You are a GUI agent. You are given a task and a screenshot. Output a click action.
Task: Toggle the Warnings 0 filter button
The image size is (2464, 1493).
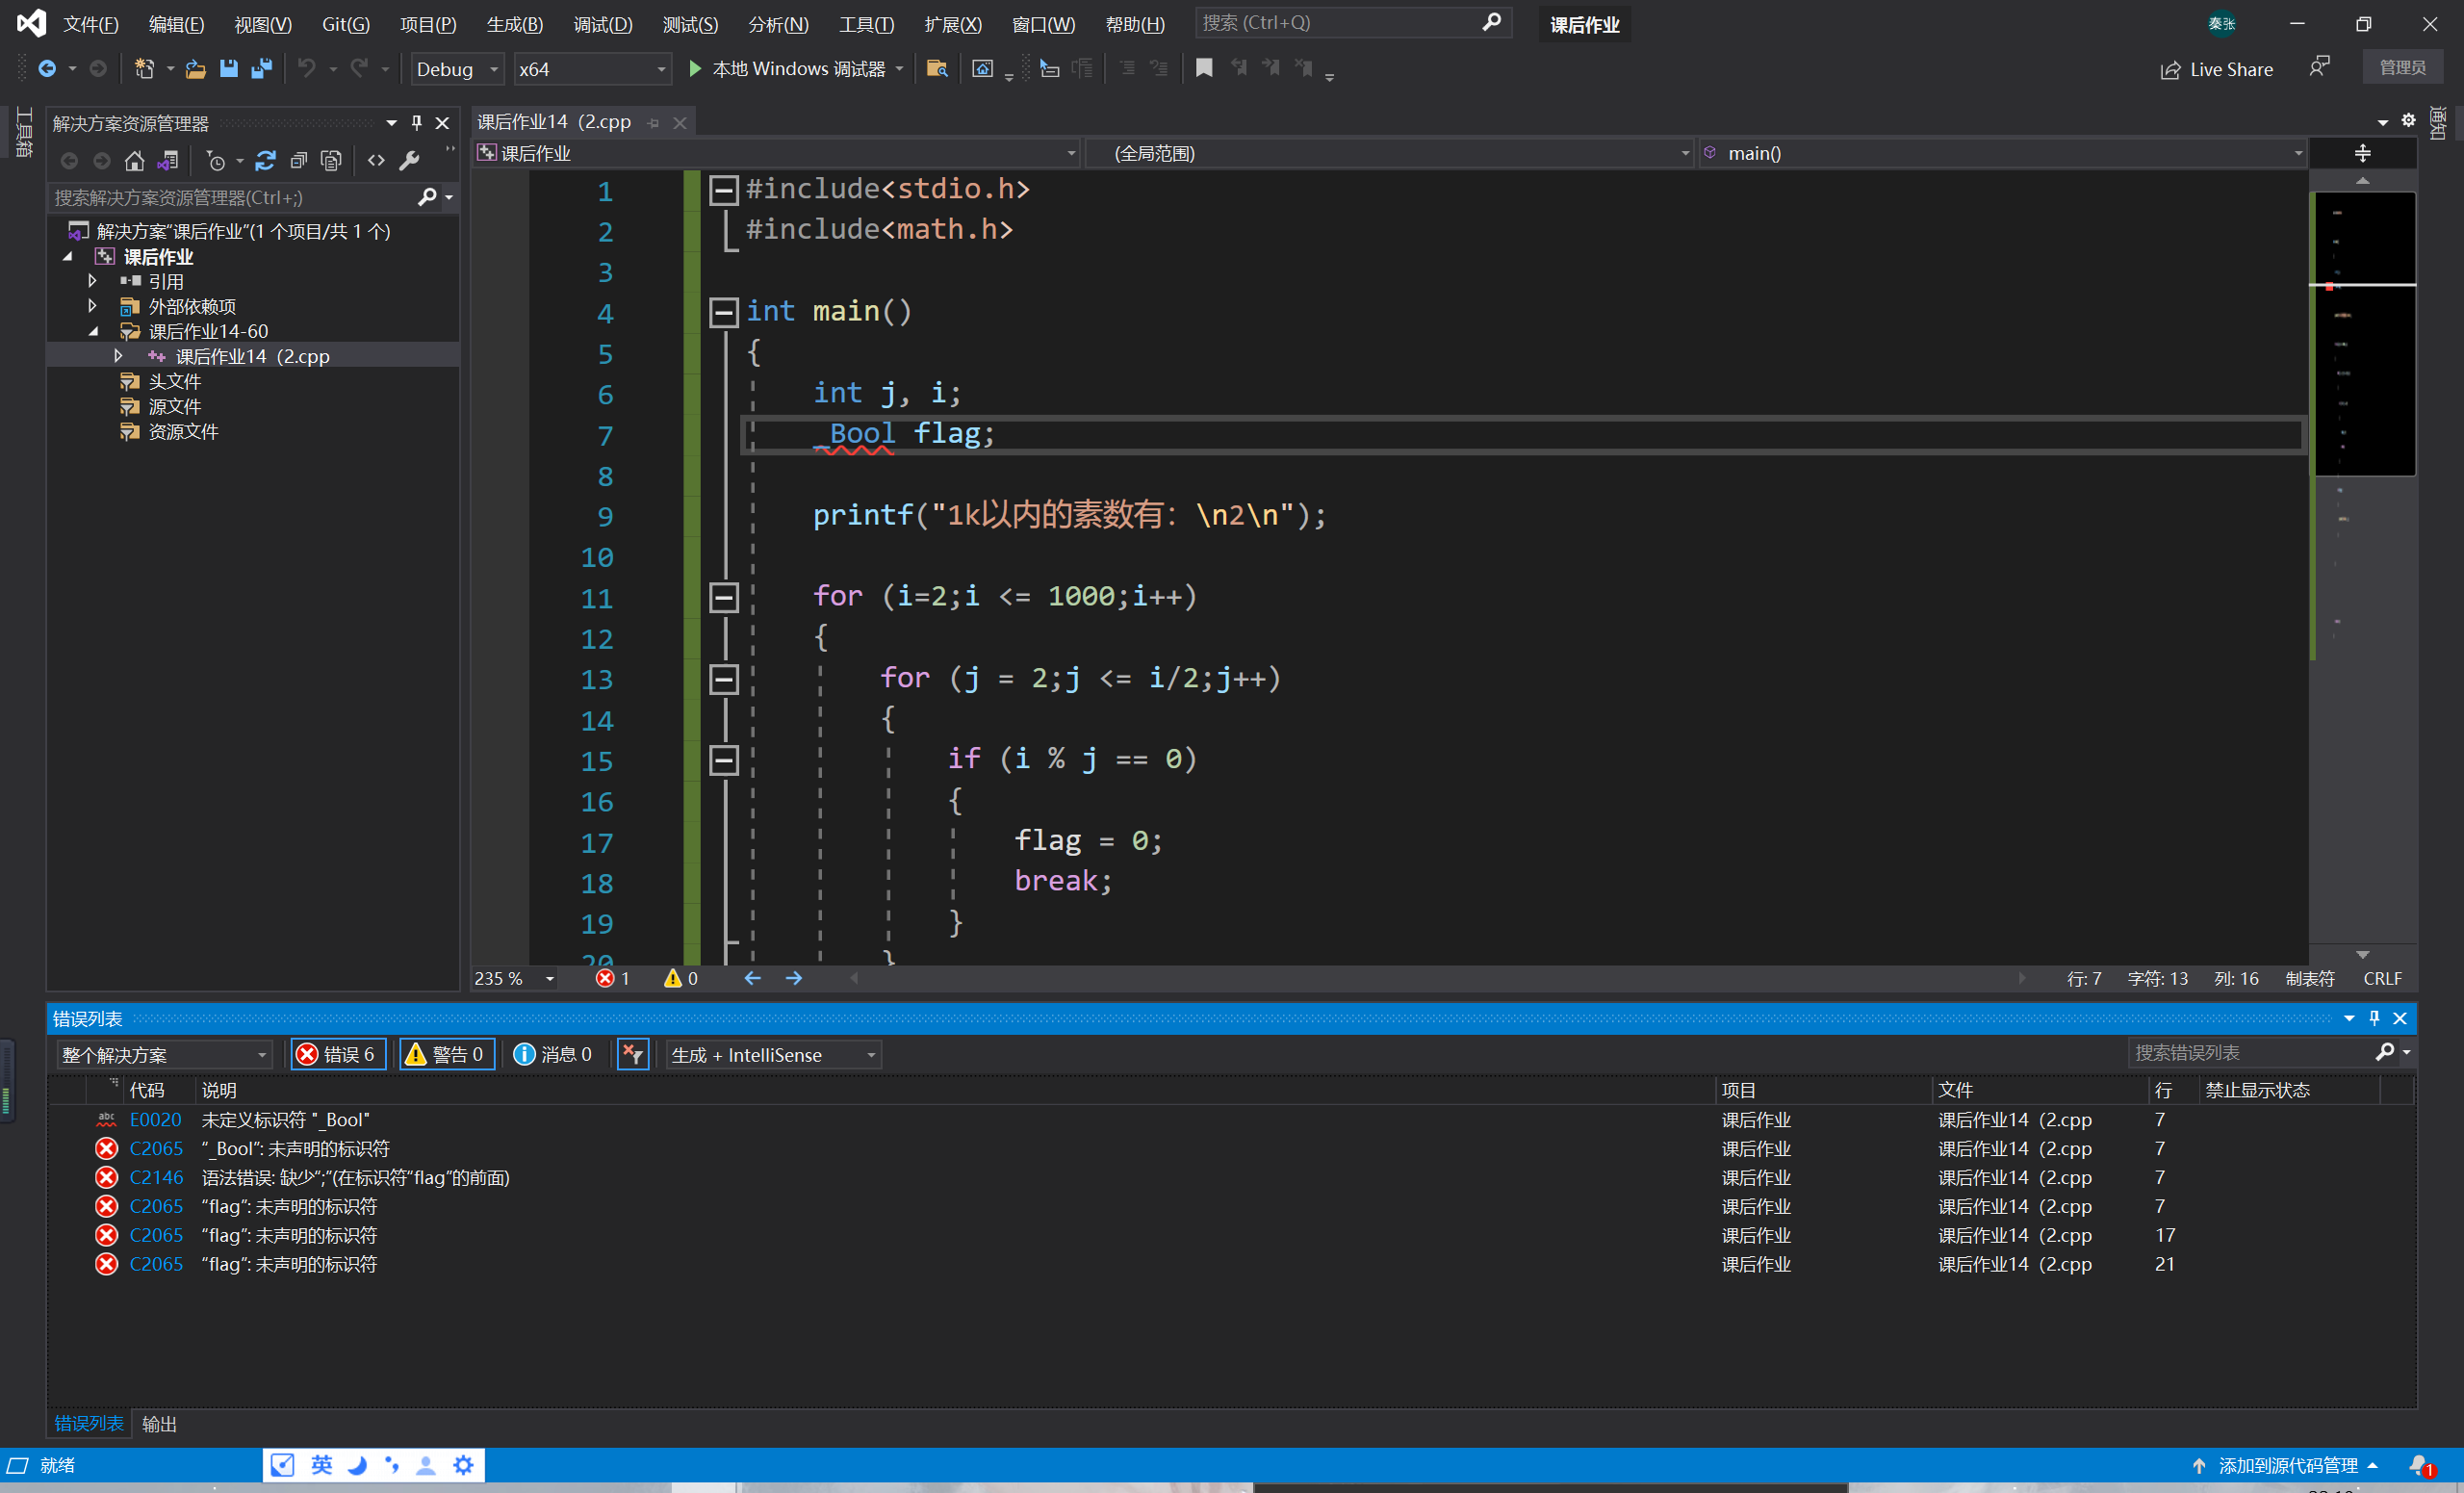coord(447,1054)
